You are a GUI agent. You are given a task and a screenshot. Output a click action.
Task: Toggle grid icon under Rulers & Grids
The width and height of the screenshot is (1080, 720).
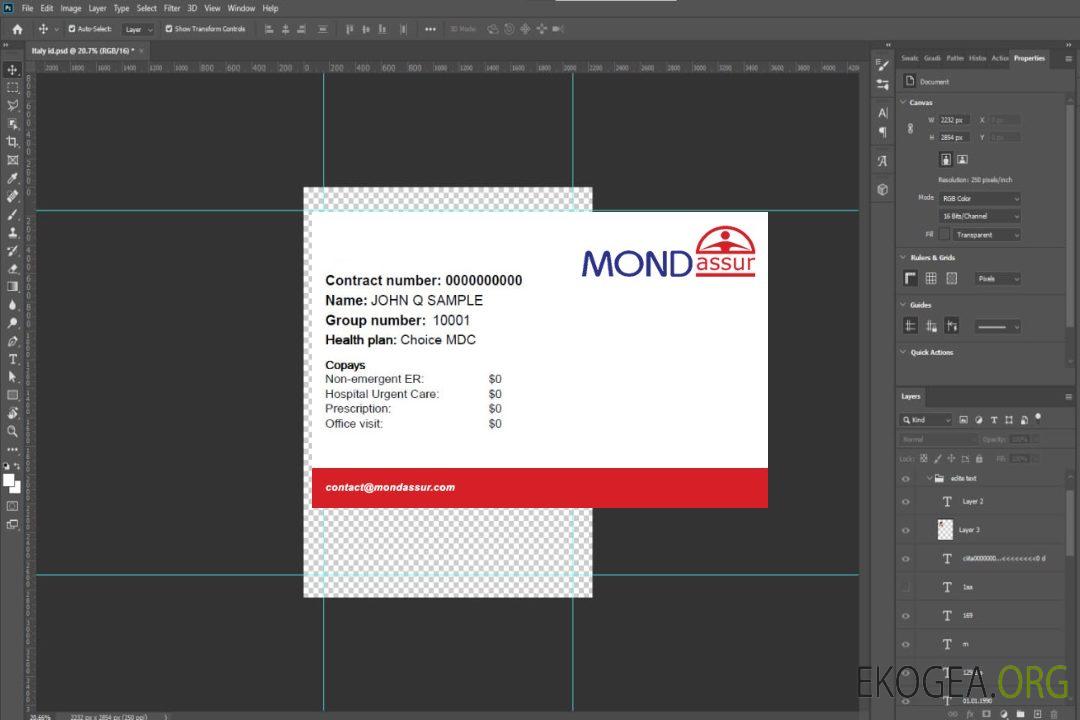931,279
